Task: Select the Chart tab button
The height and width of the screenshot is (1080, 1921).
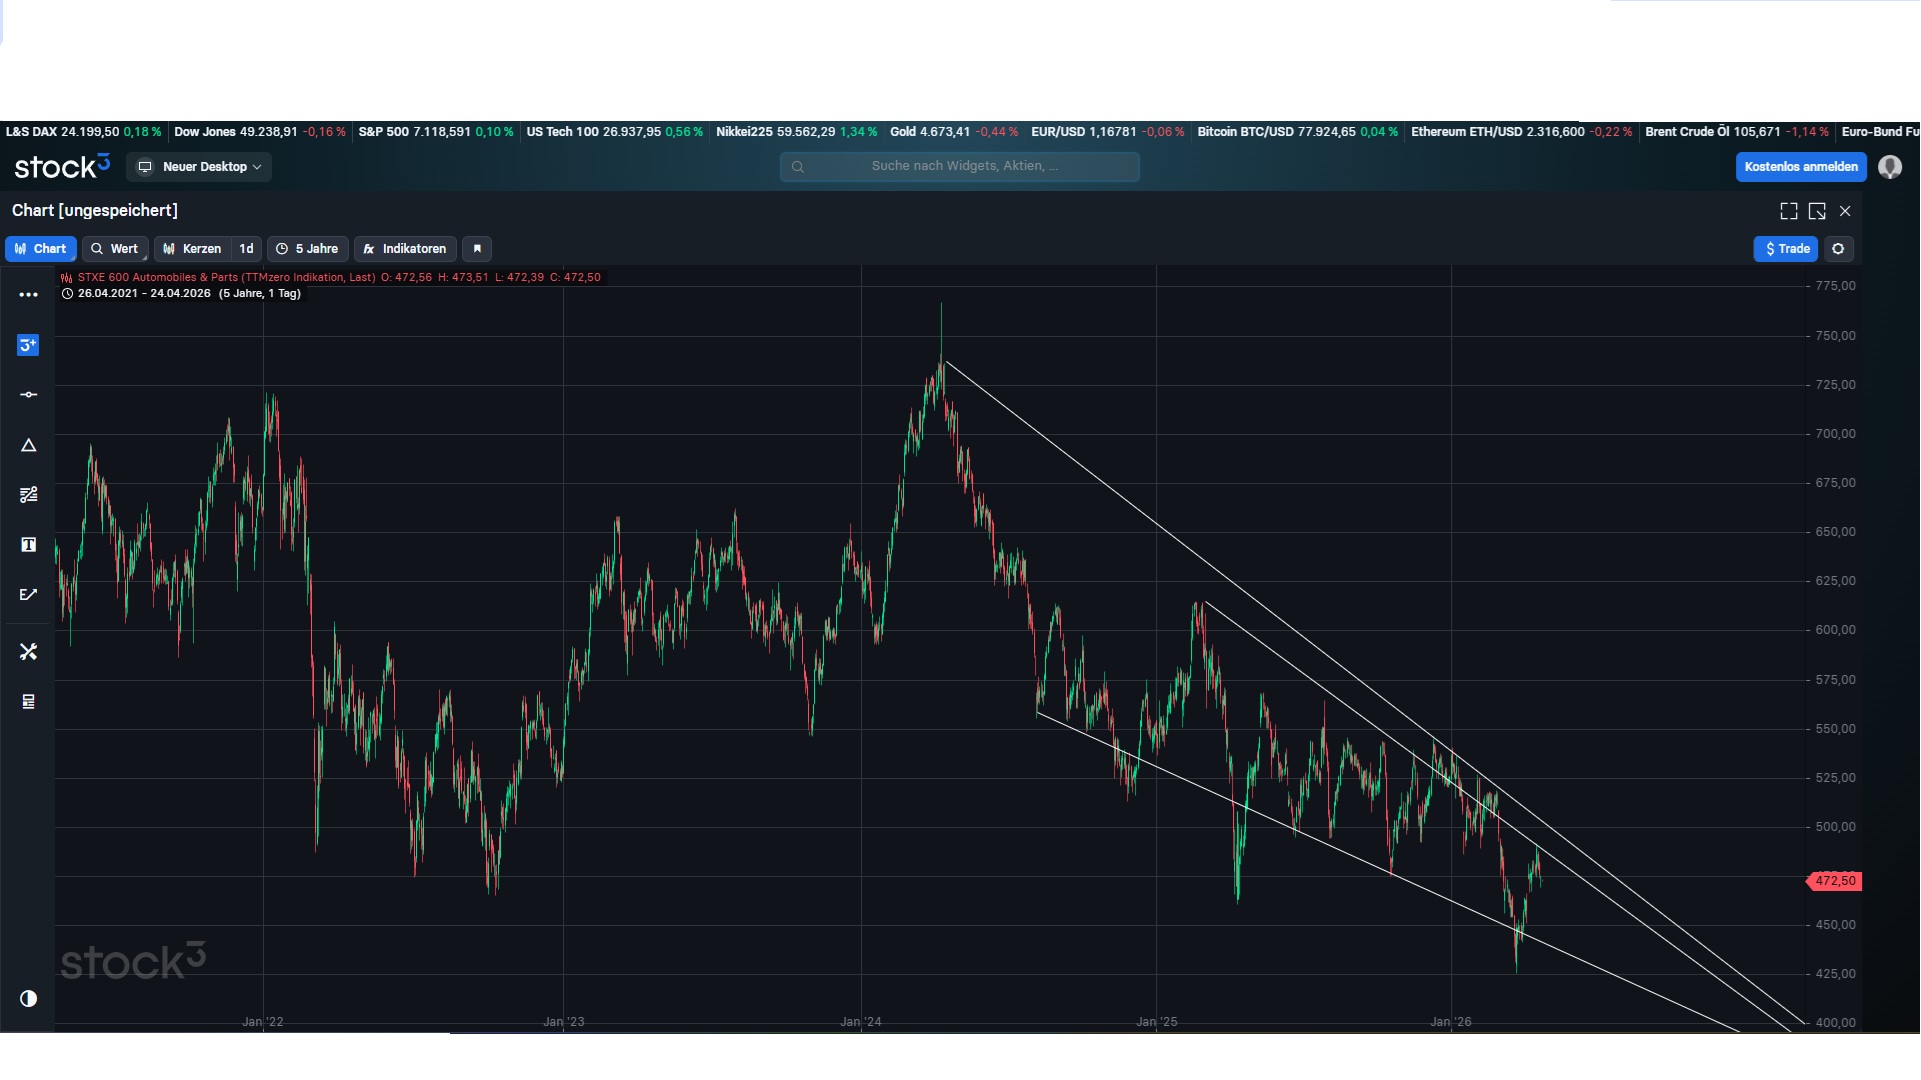Action: (x=41, y=249)
